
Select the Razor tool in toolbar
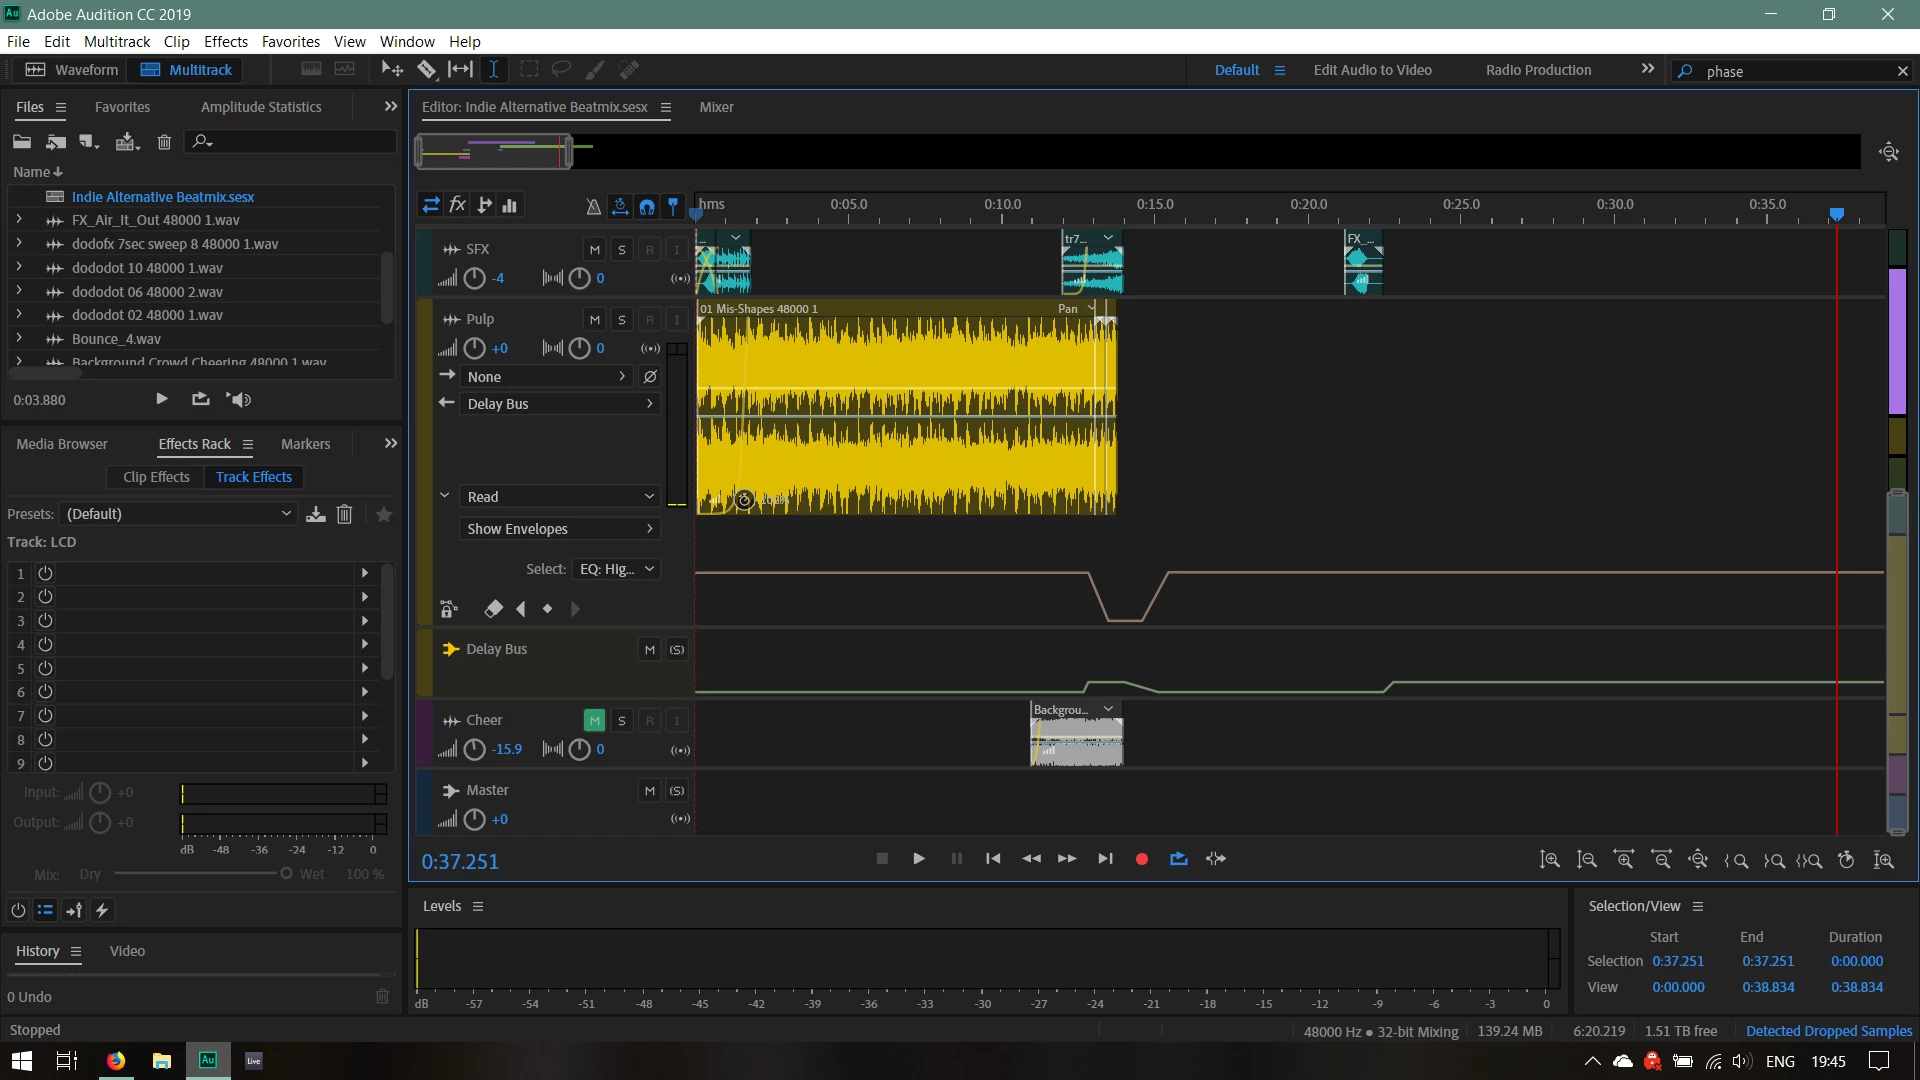[x=427, y=69]
